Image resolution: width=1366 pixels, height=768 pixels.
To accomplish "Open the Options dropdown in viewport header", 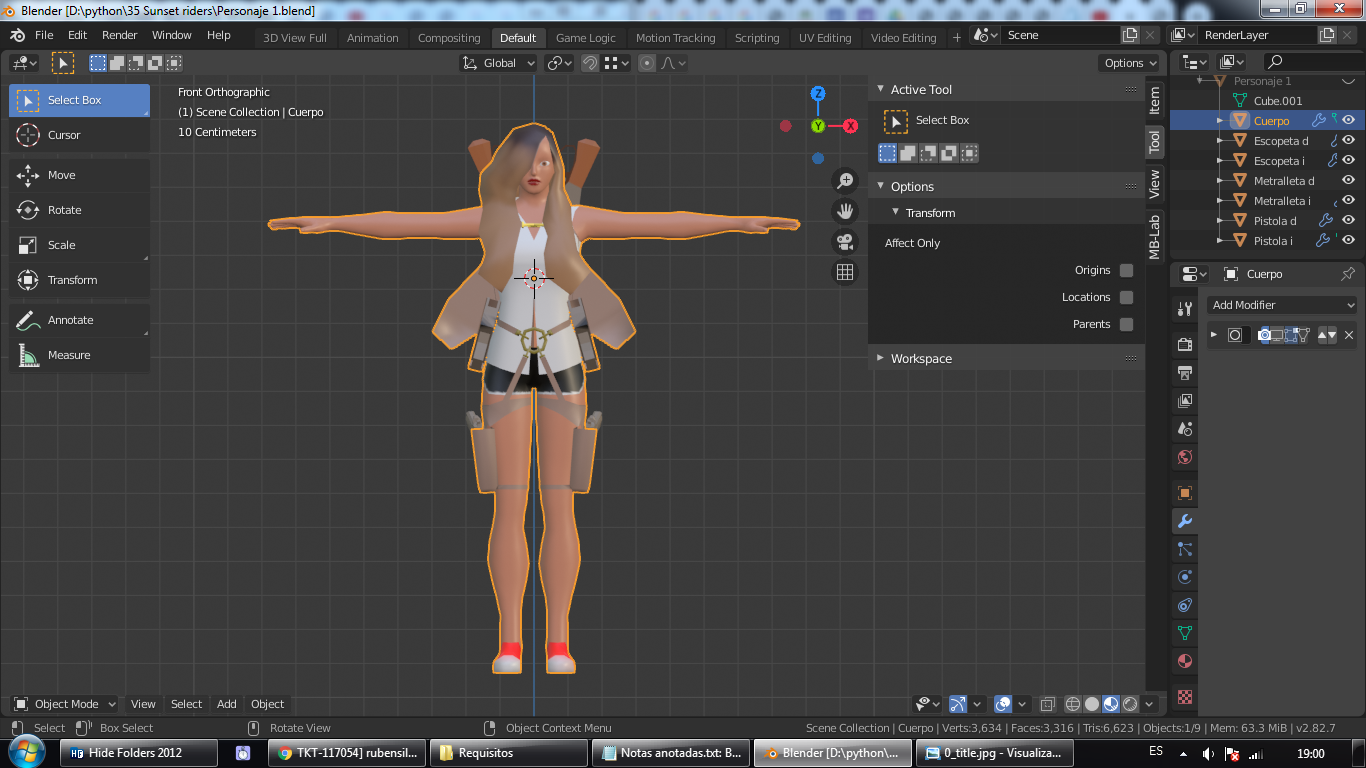I will (1130, 63).
